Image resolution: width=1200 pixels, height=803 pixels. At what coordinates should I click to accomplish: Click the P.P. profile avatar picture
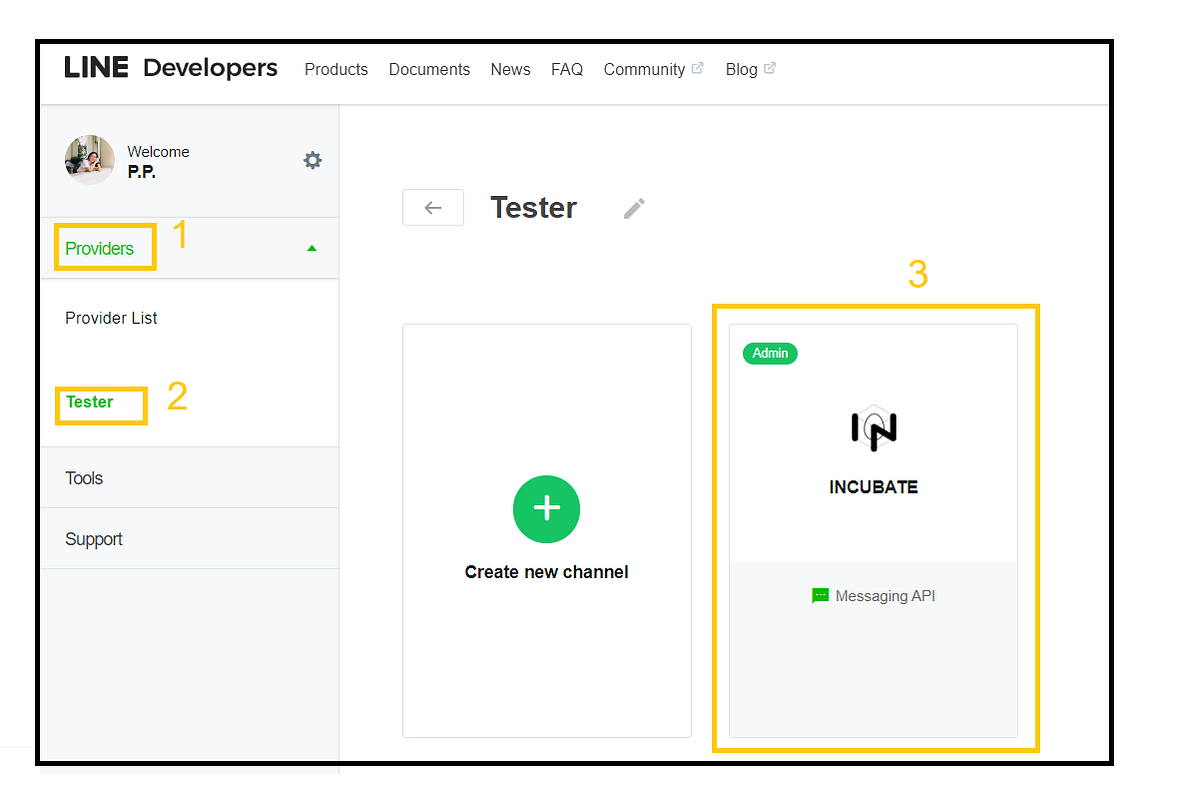89,160
